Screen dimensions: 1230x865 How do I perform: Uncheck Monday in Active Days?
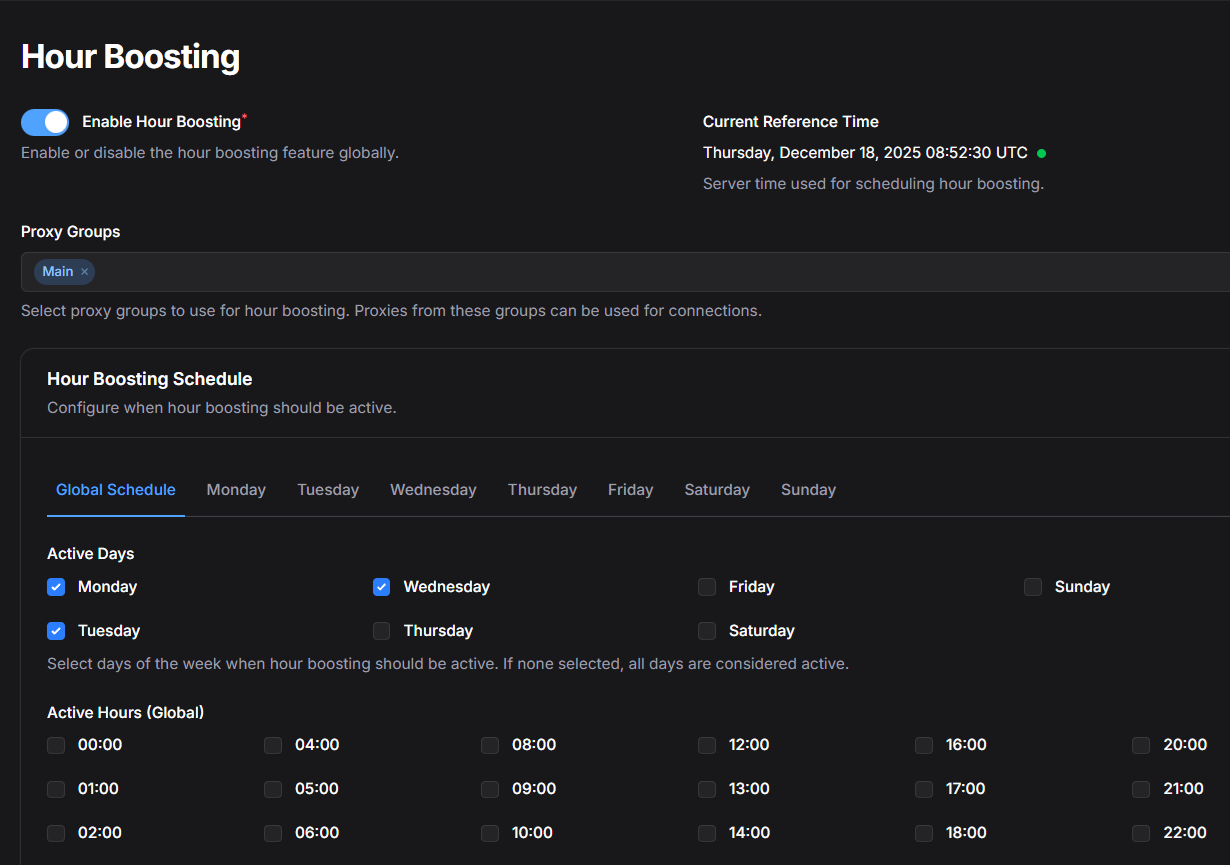click(56, 587)
